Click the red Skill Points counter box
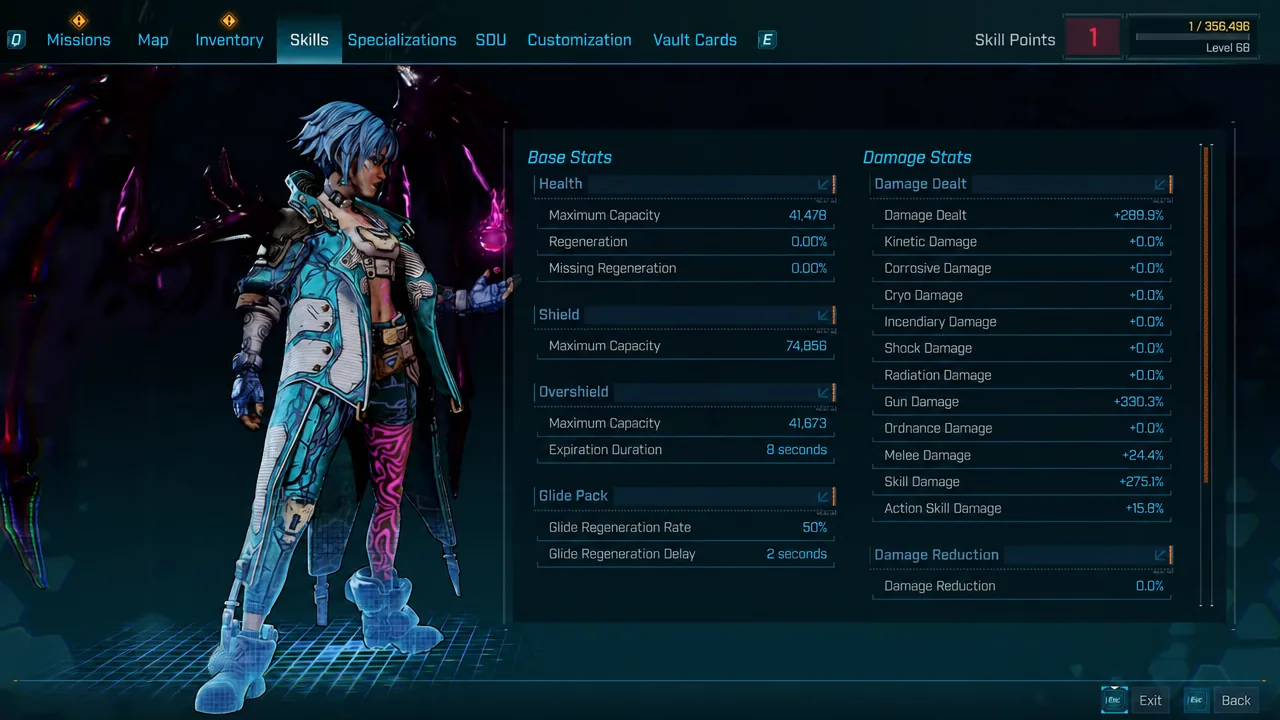 tap(1093, 38)
